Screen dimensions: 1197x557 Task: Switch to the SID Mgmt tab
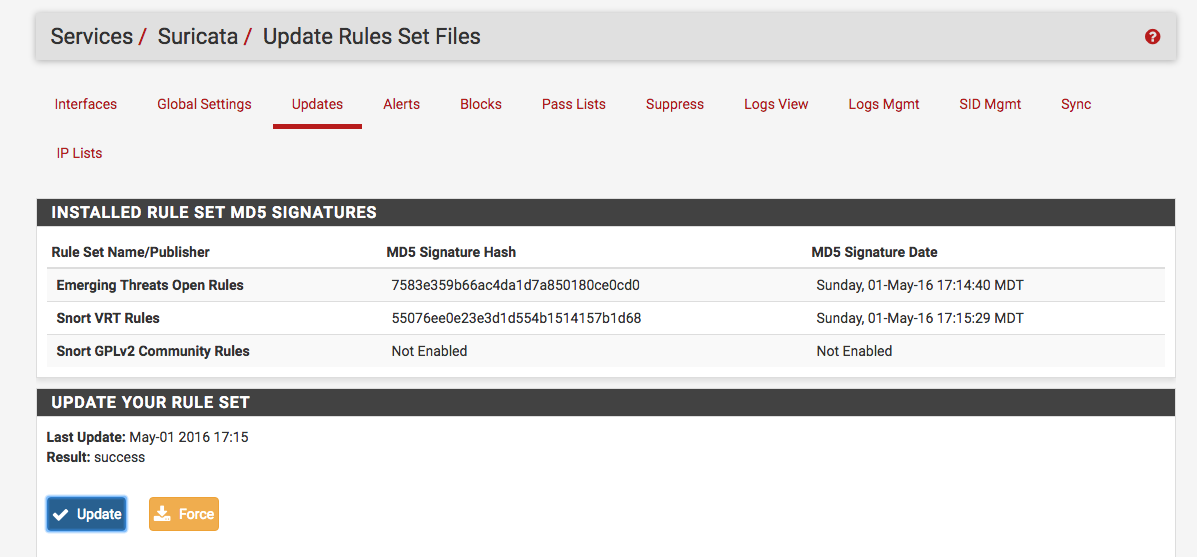(990, 104)
